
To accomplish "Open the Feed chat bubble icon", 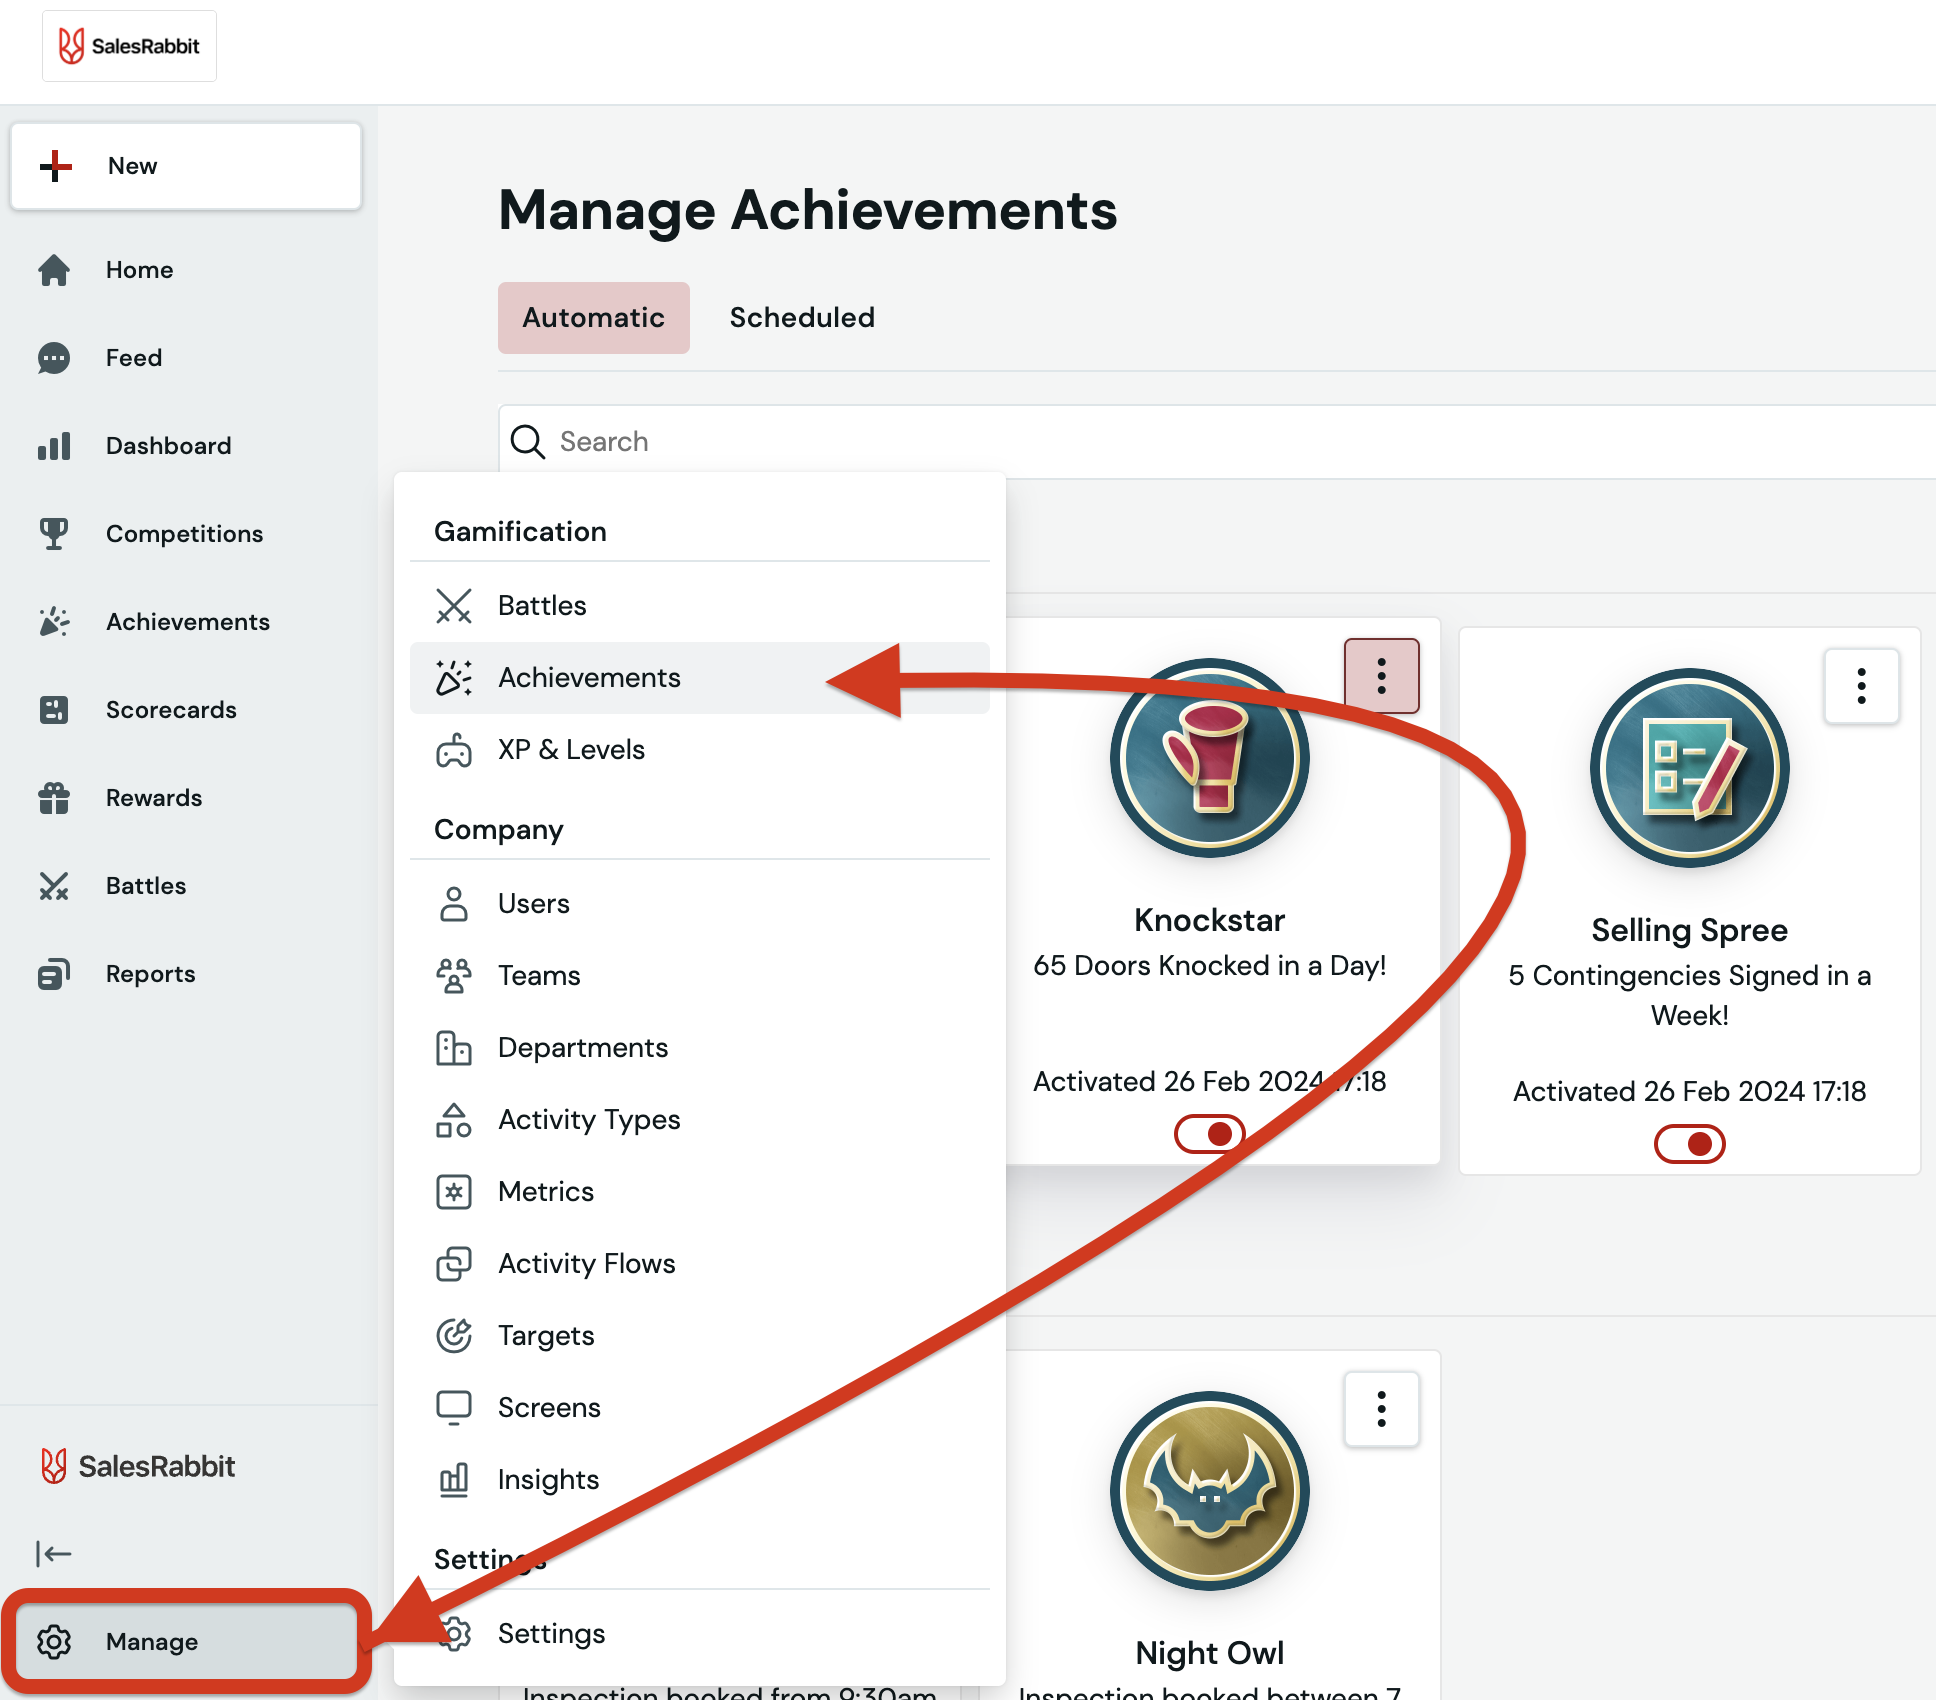I will (54, 358).
